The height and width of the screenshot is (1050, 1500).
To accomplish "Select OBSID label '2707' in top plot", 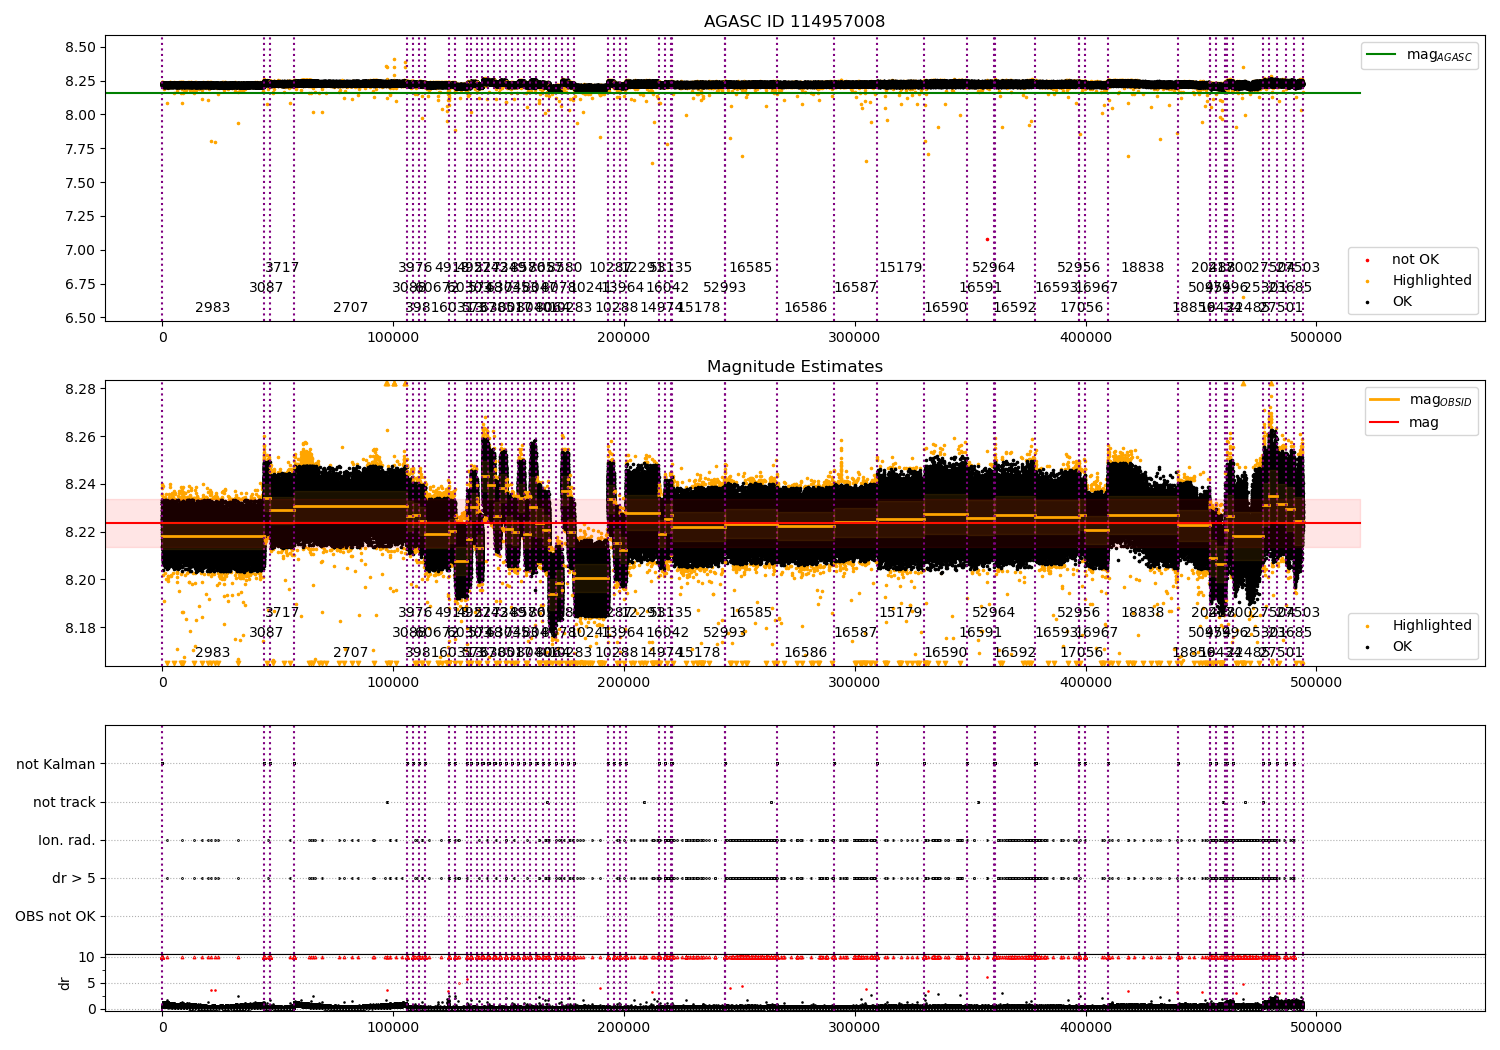I will [x=351, y=308].
